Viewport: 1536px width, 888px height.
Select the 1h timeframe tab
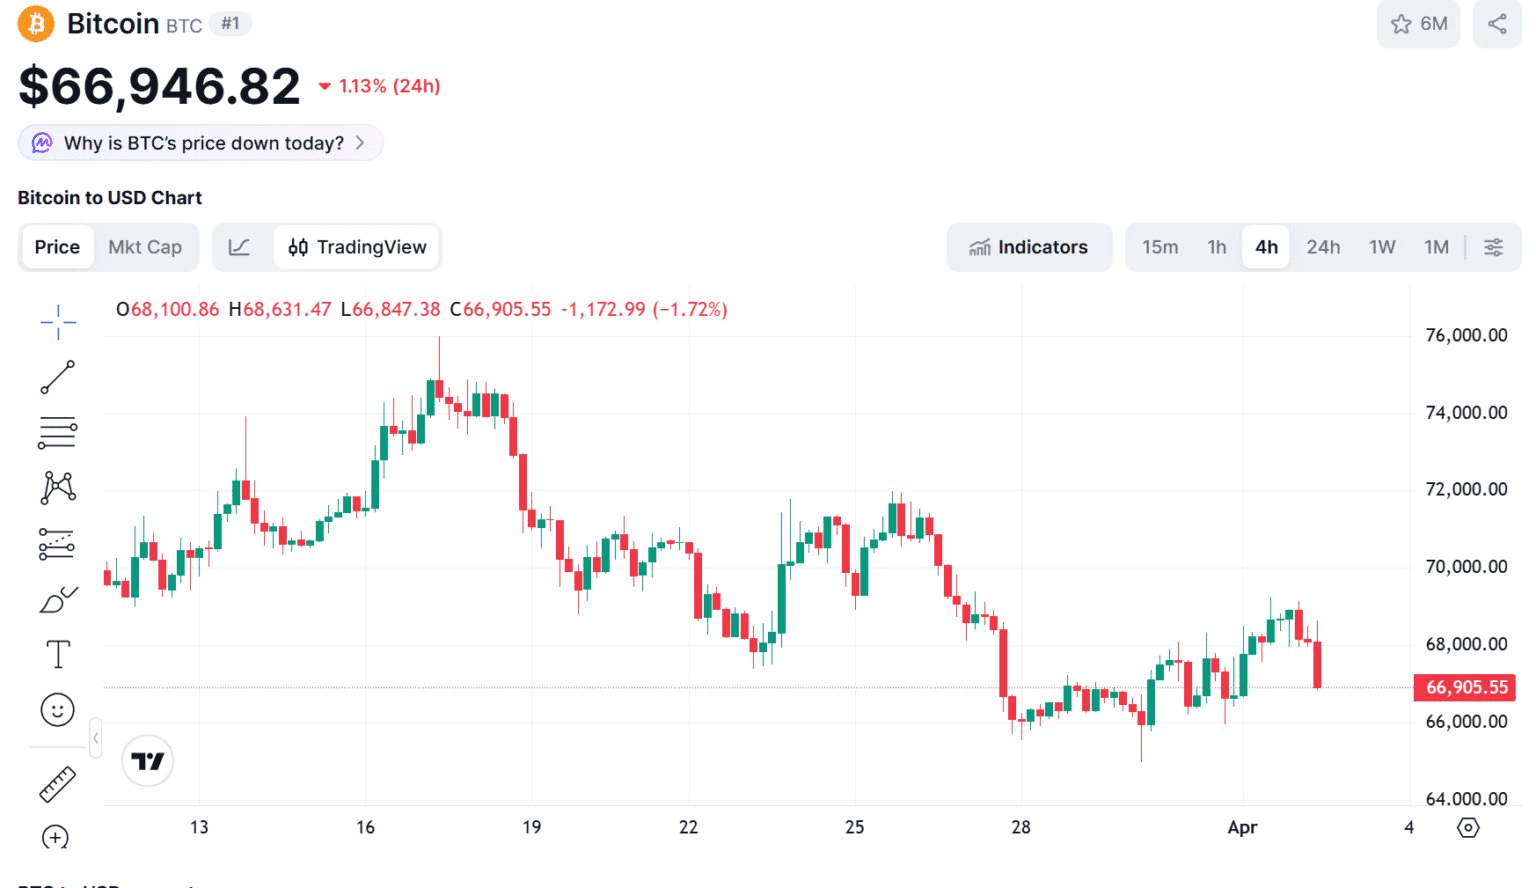[x=1216, y=247]
